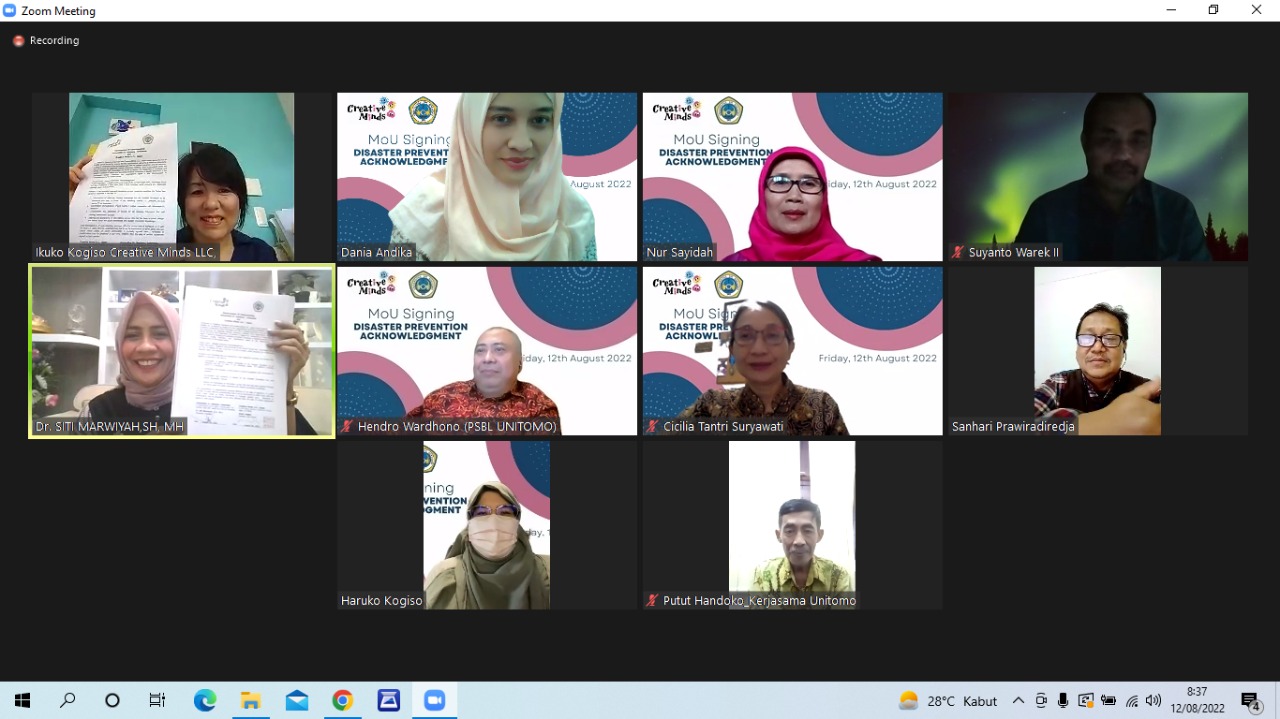This screenshot has height=719, width=1280.
Task: Select Suyanto Warek II video tile
Action: pos(1098,177)
